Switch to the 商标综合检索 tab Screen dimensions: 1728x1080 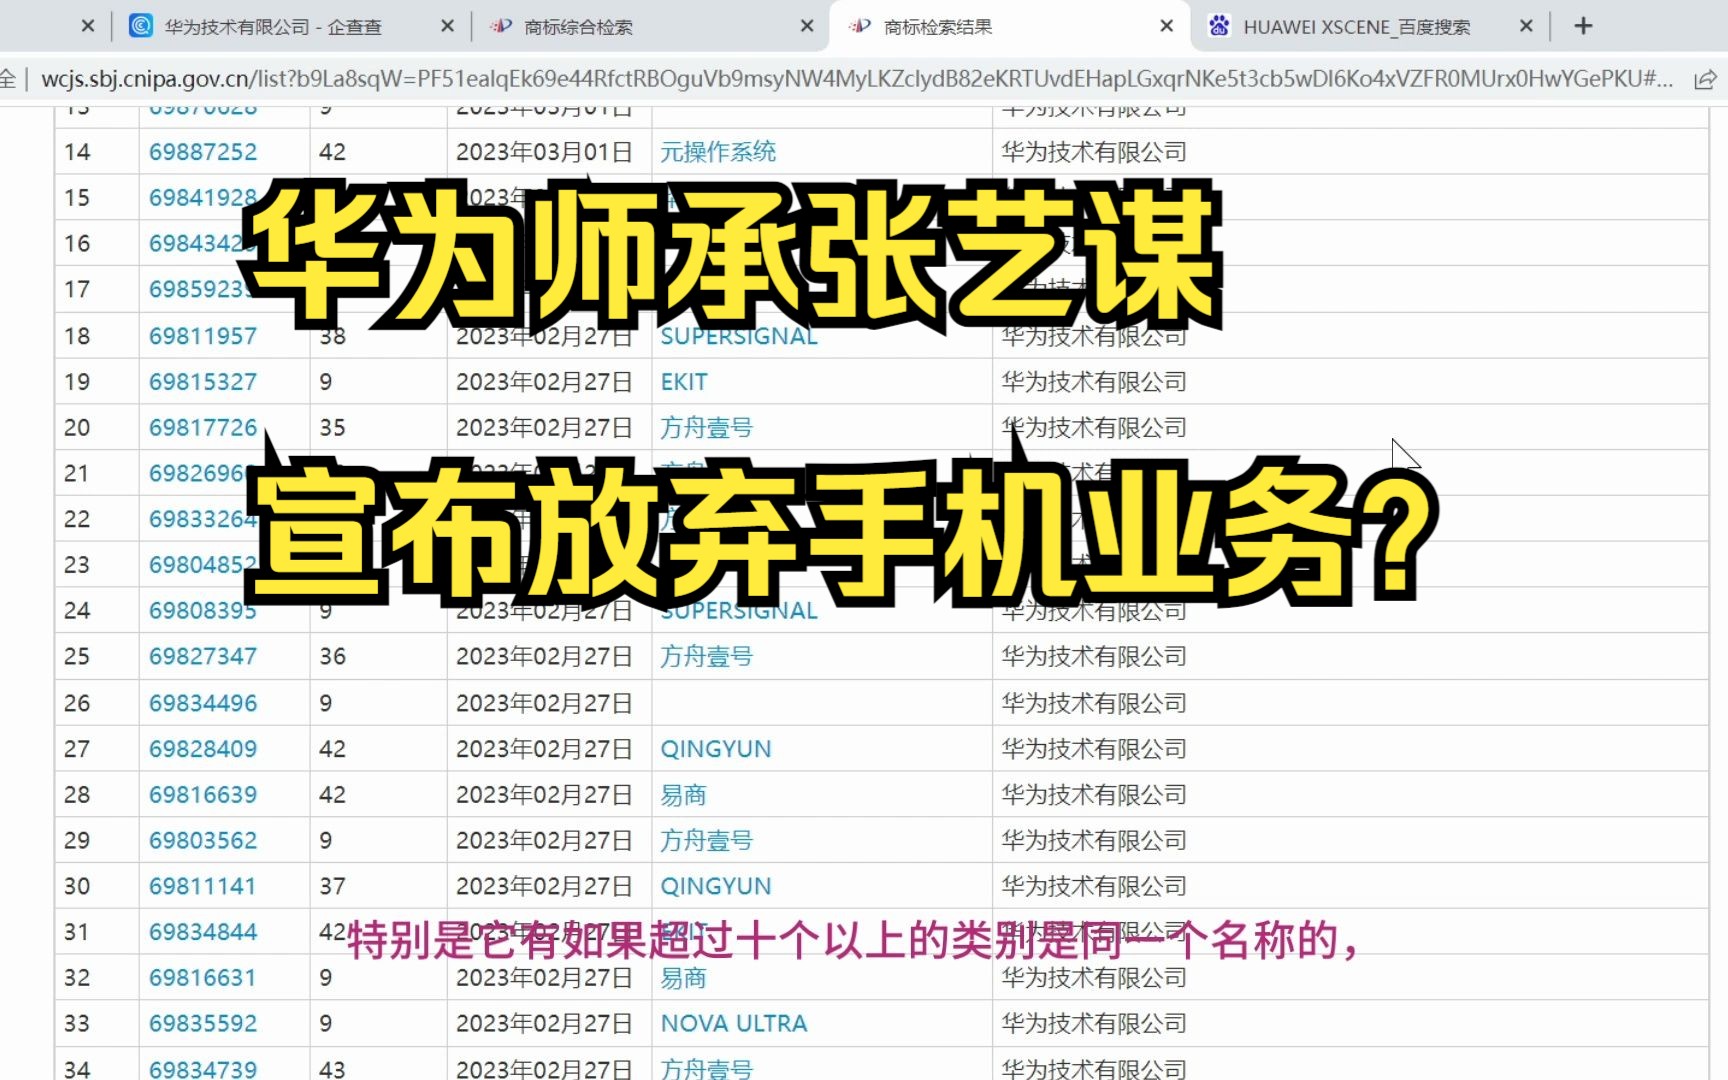pyautogui.click(x=578, y=27)
